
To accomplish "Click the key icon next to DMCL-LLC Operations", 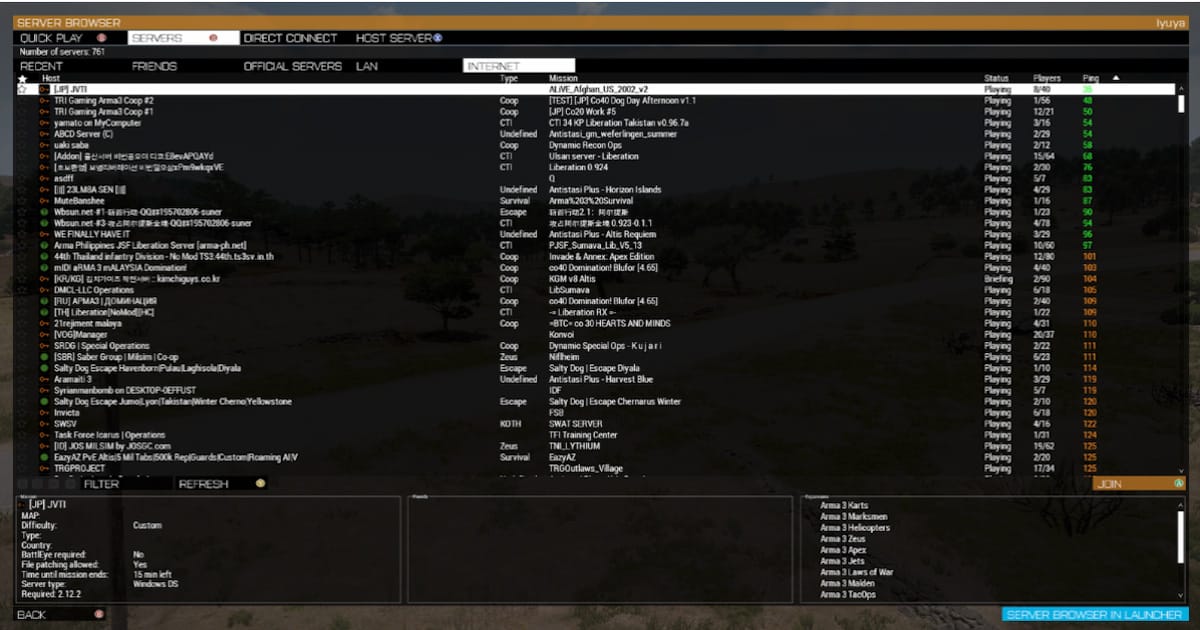I will click(44, 290).
